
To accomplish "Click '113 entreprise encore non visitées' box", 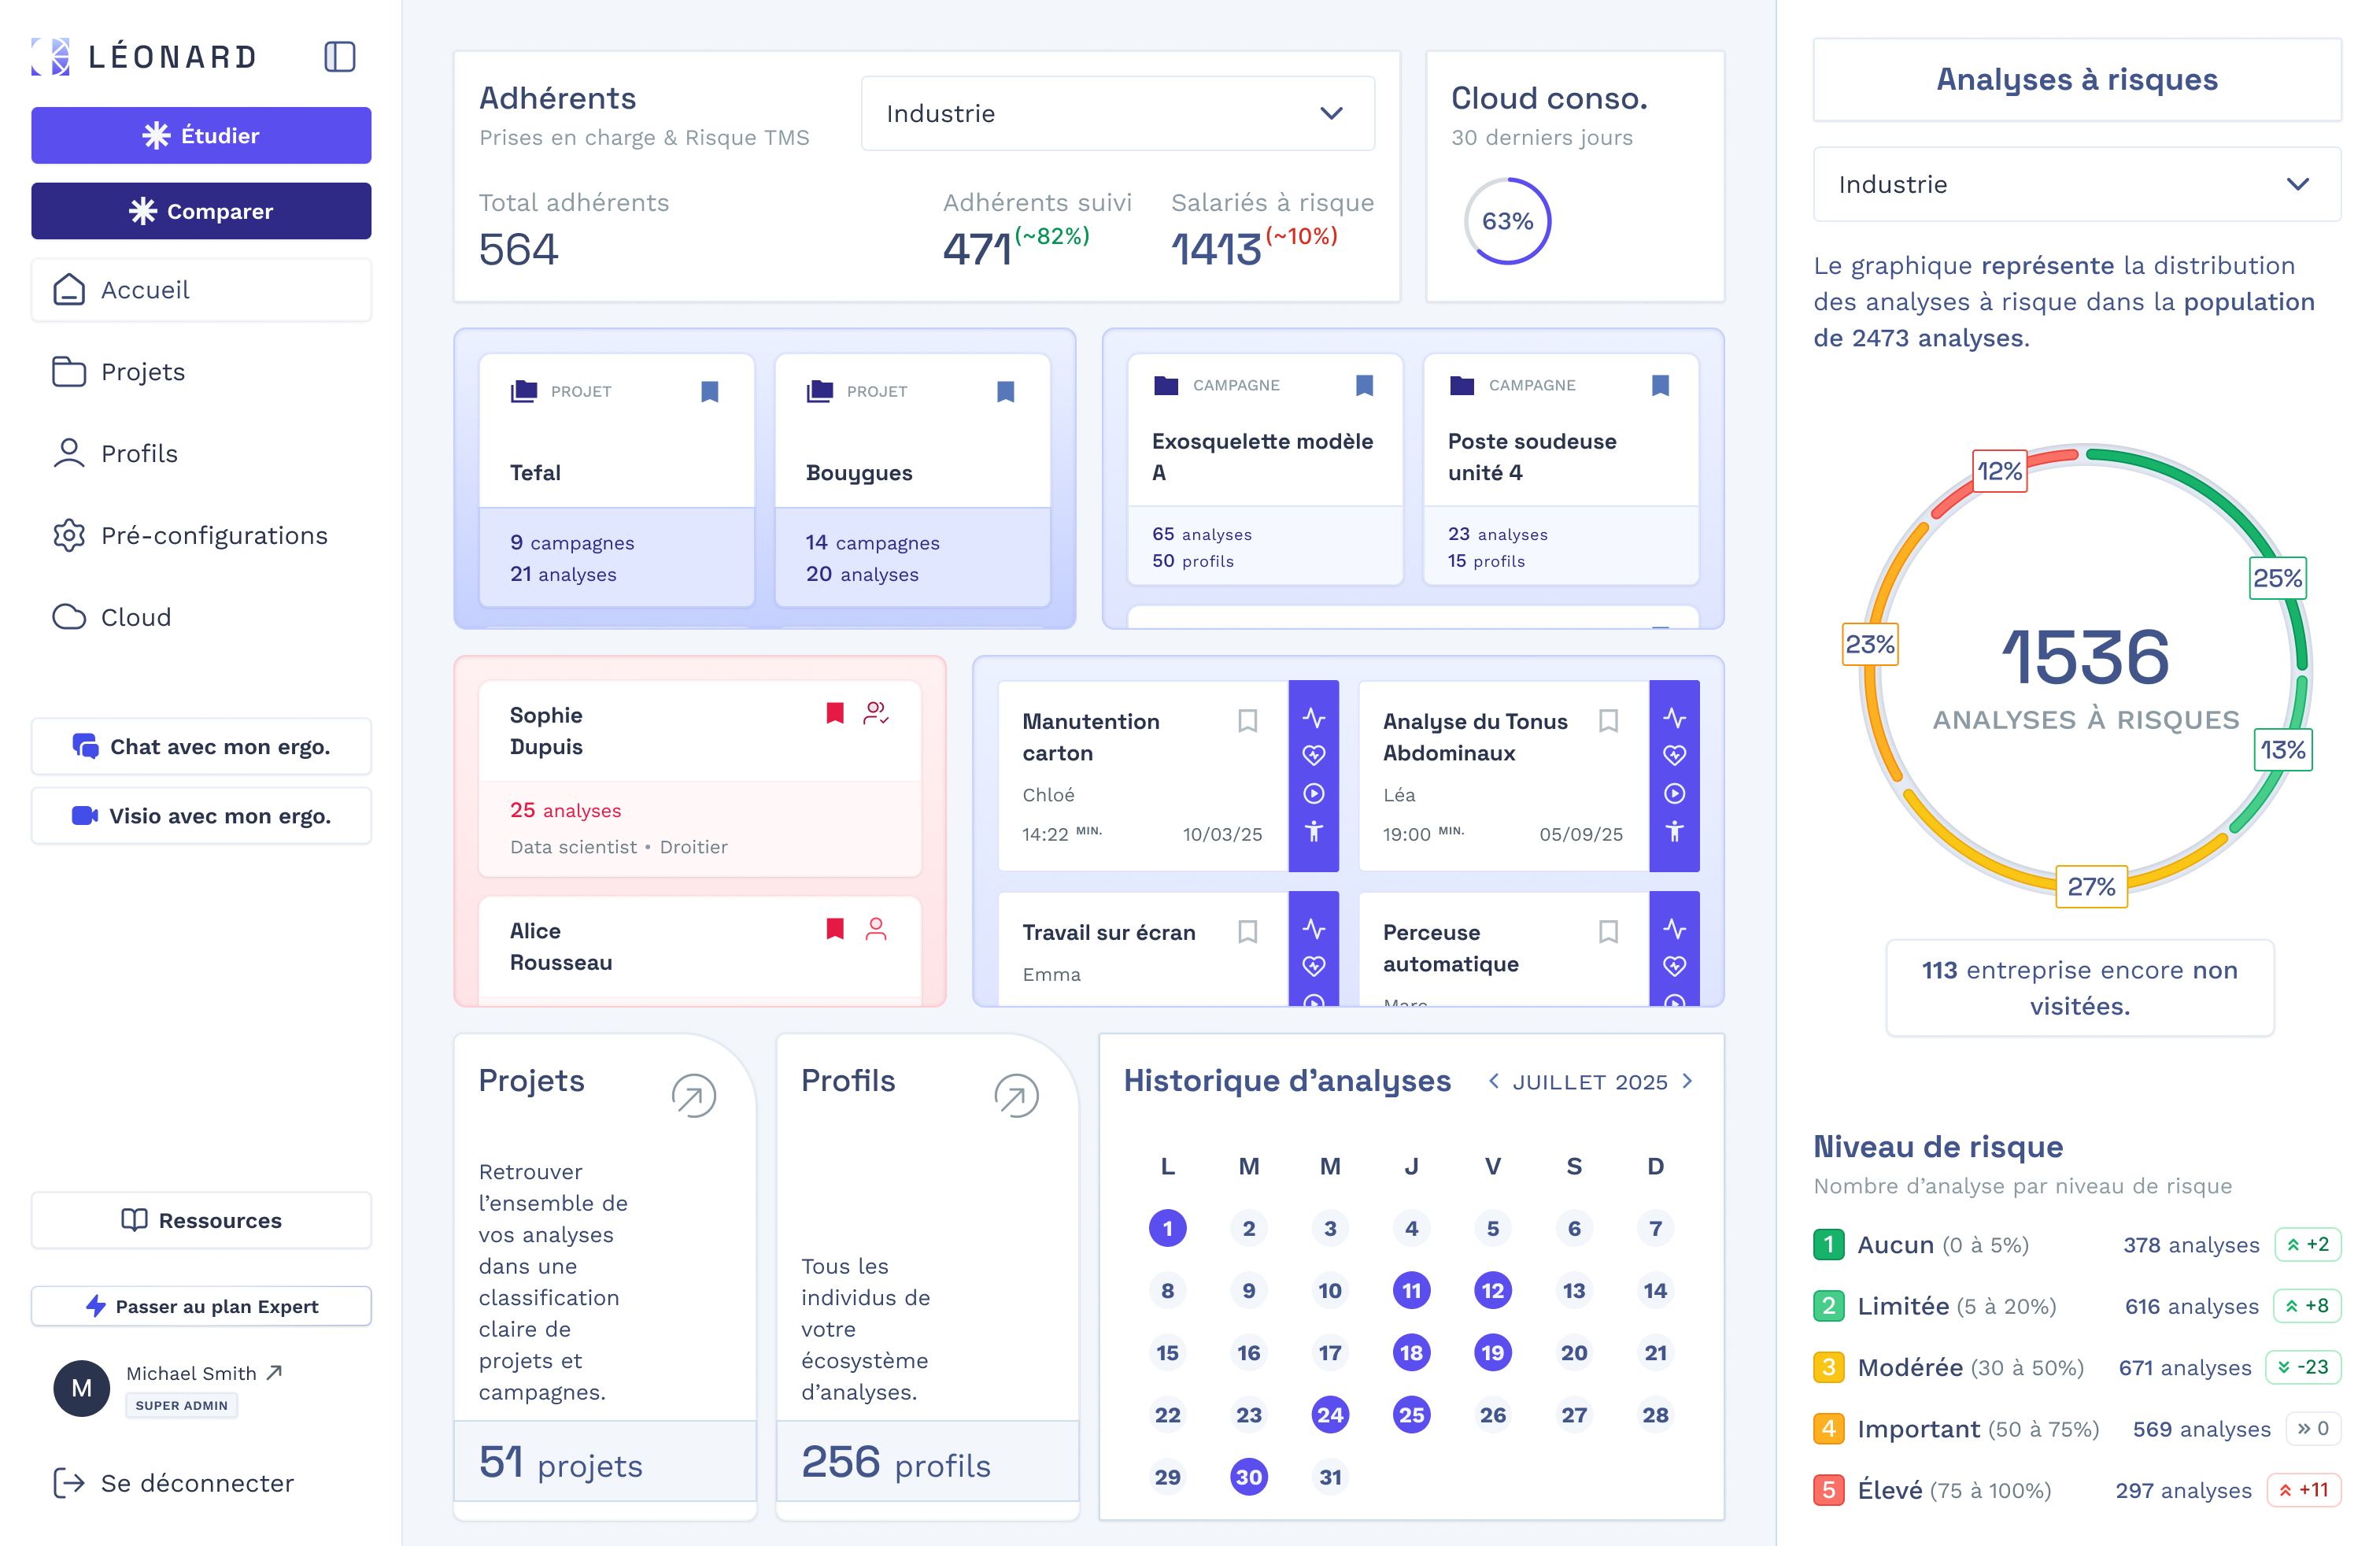I will pyautogui.click(x=2079, y=988).
